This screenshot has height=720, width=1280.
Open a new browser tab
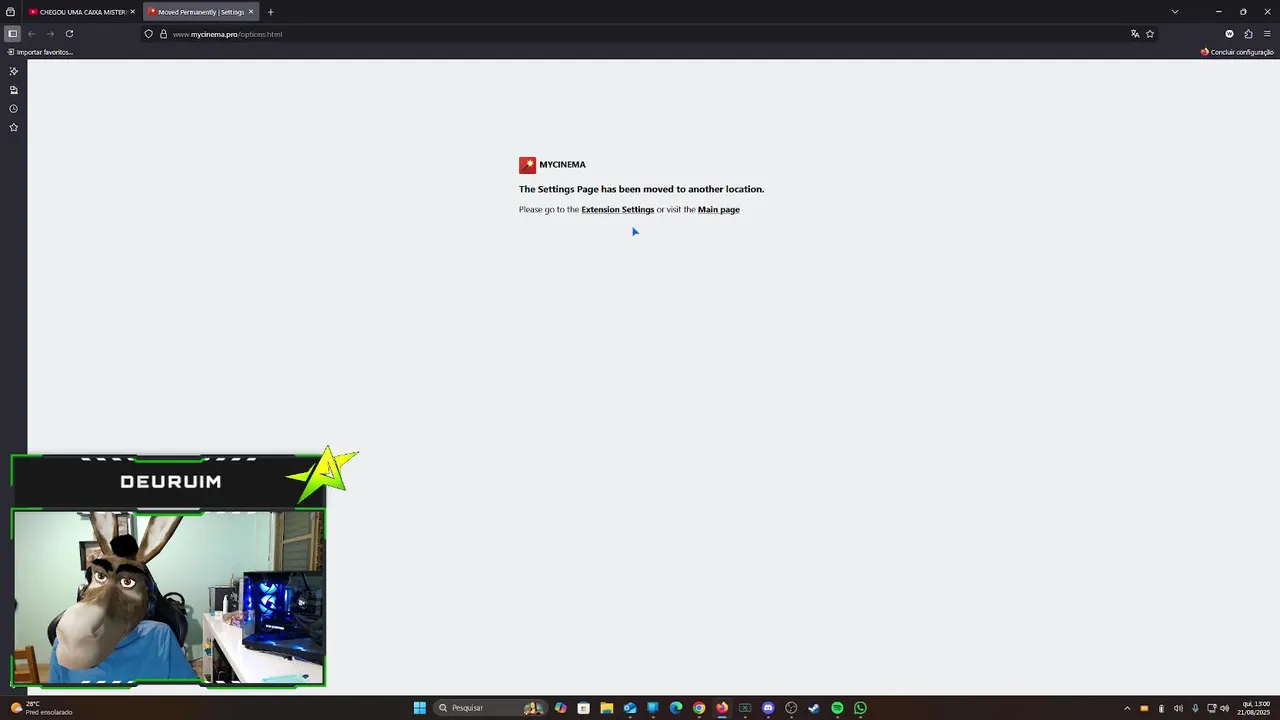click(x=270, y=12)
